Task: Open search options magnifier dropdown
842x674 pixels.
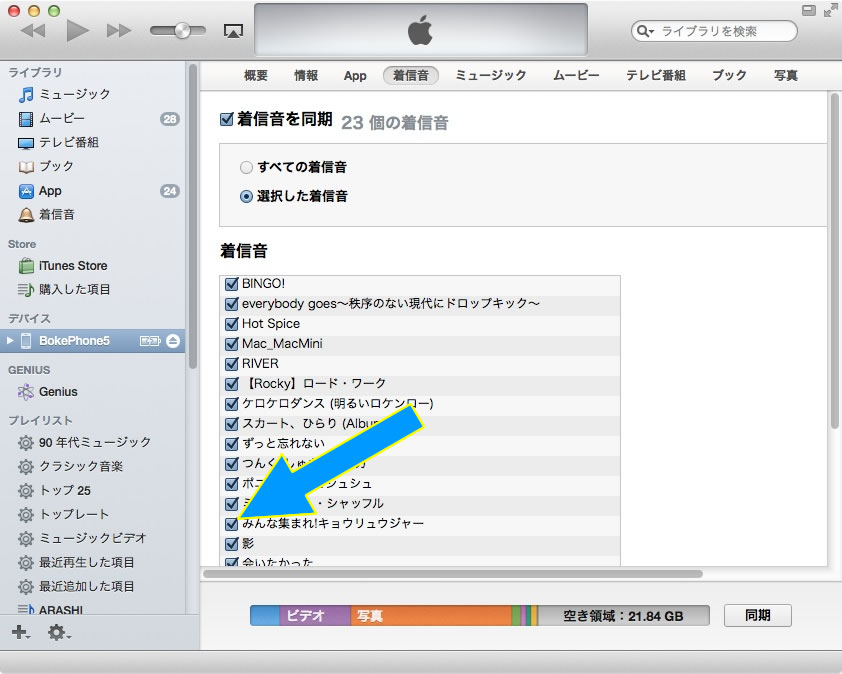Action: coord(645,31)
